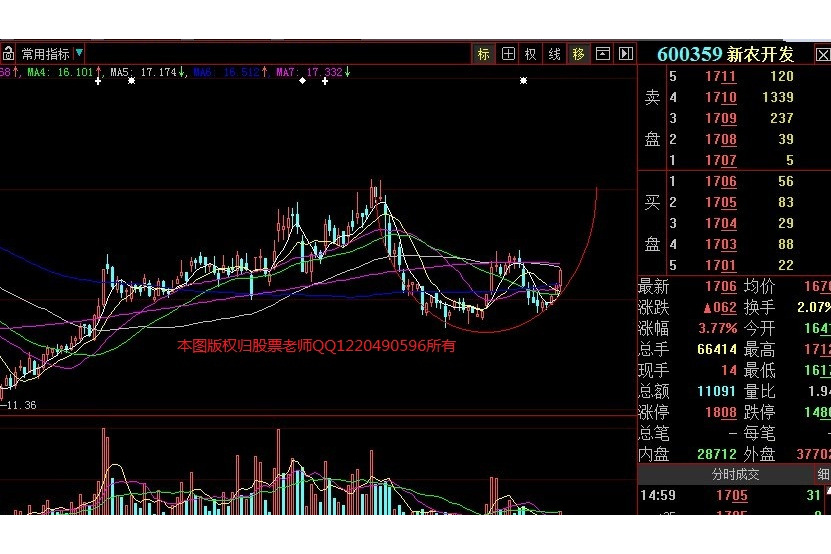Click the 权 adjustment toolbar button
The height and width of the screenshot is (554, 831).
(531, 54)
